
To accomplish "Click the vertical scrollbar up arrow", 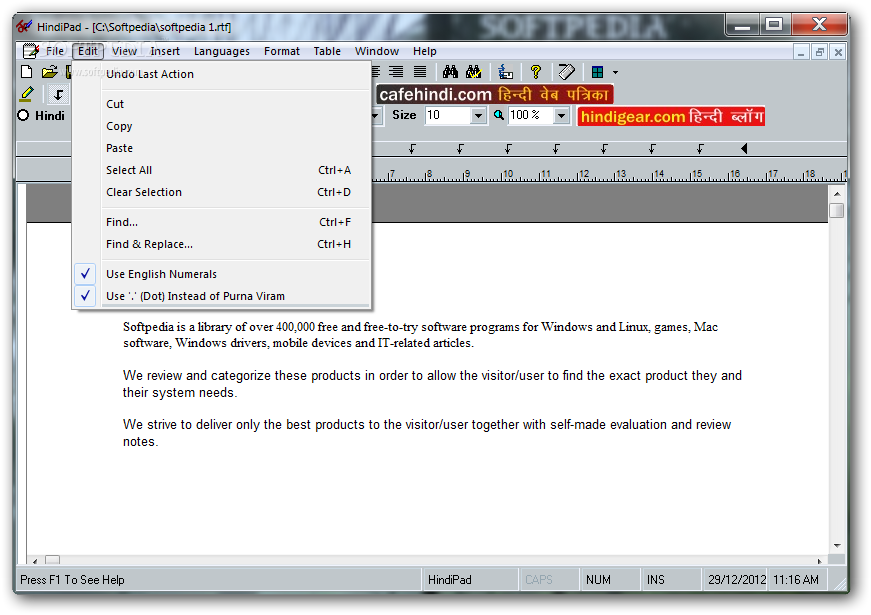I will 837,194.
